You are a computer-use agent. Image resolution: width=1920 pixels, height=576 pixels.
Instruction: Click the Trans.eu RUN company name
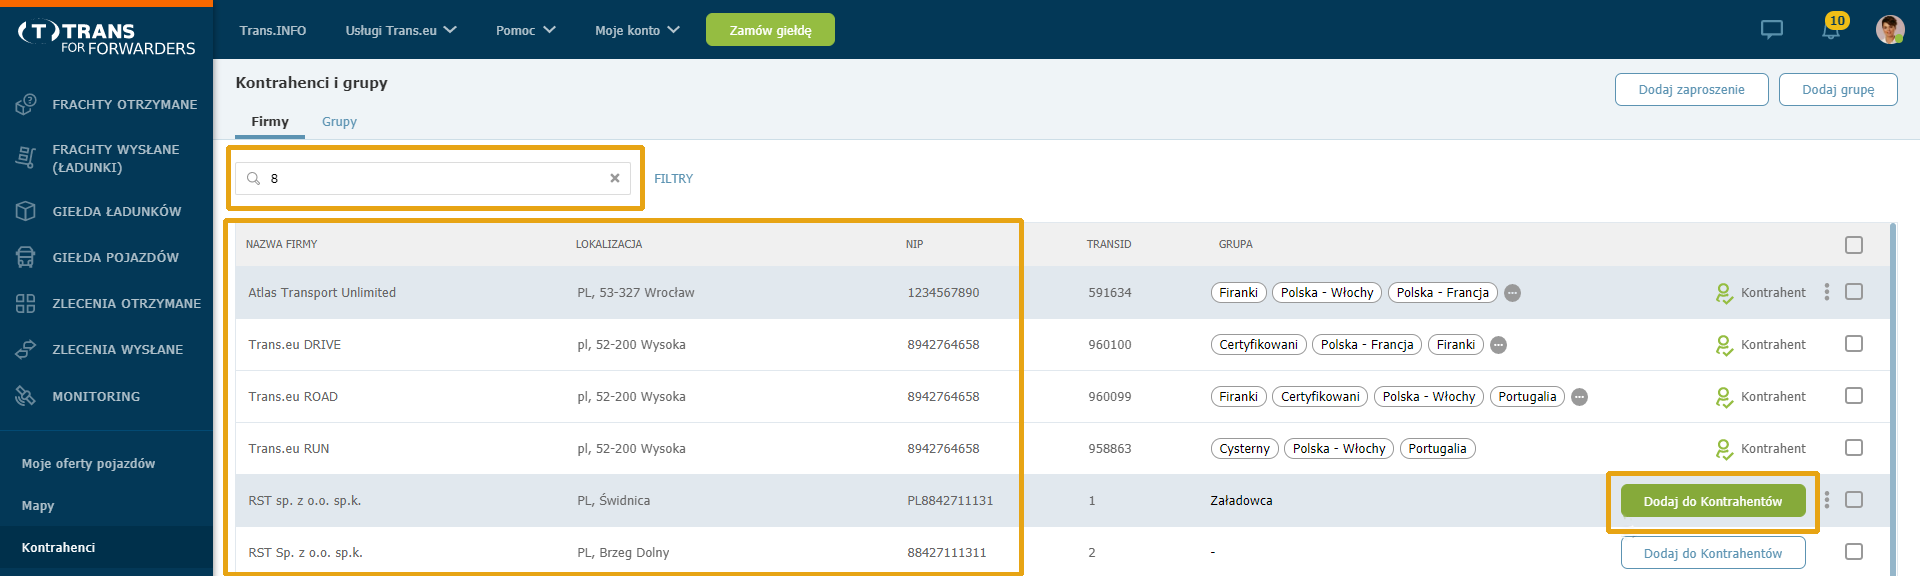click(x=289, y=449)
